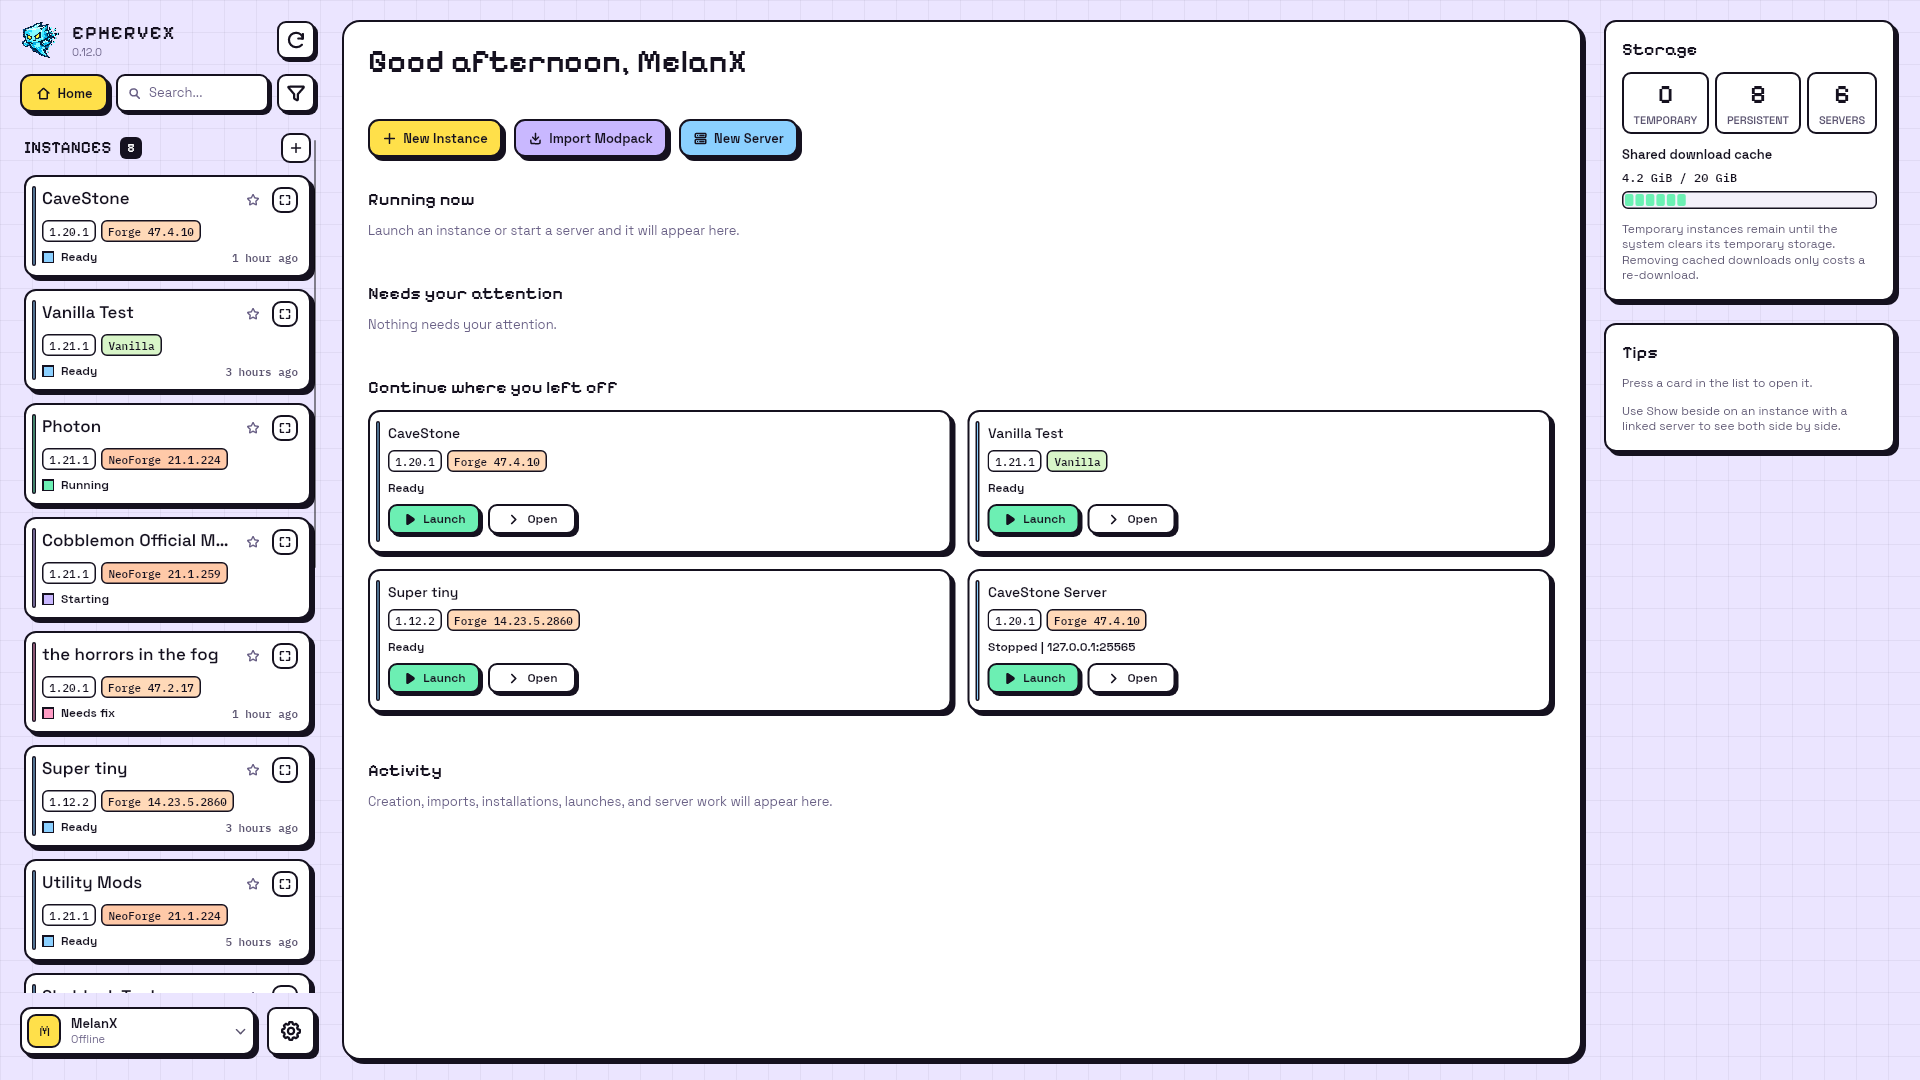Select the Utility Mods instance name
The image size is (1920, 1080).
point(92,883)
